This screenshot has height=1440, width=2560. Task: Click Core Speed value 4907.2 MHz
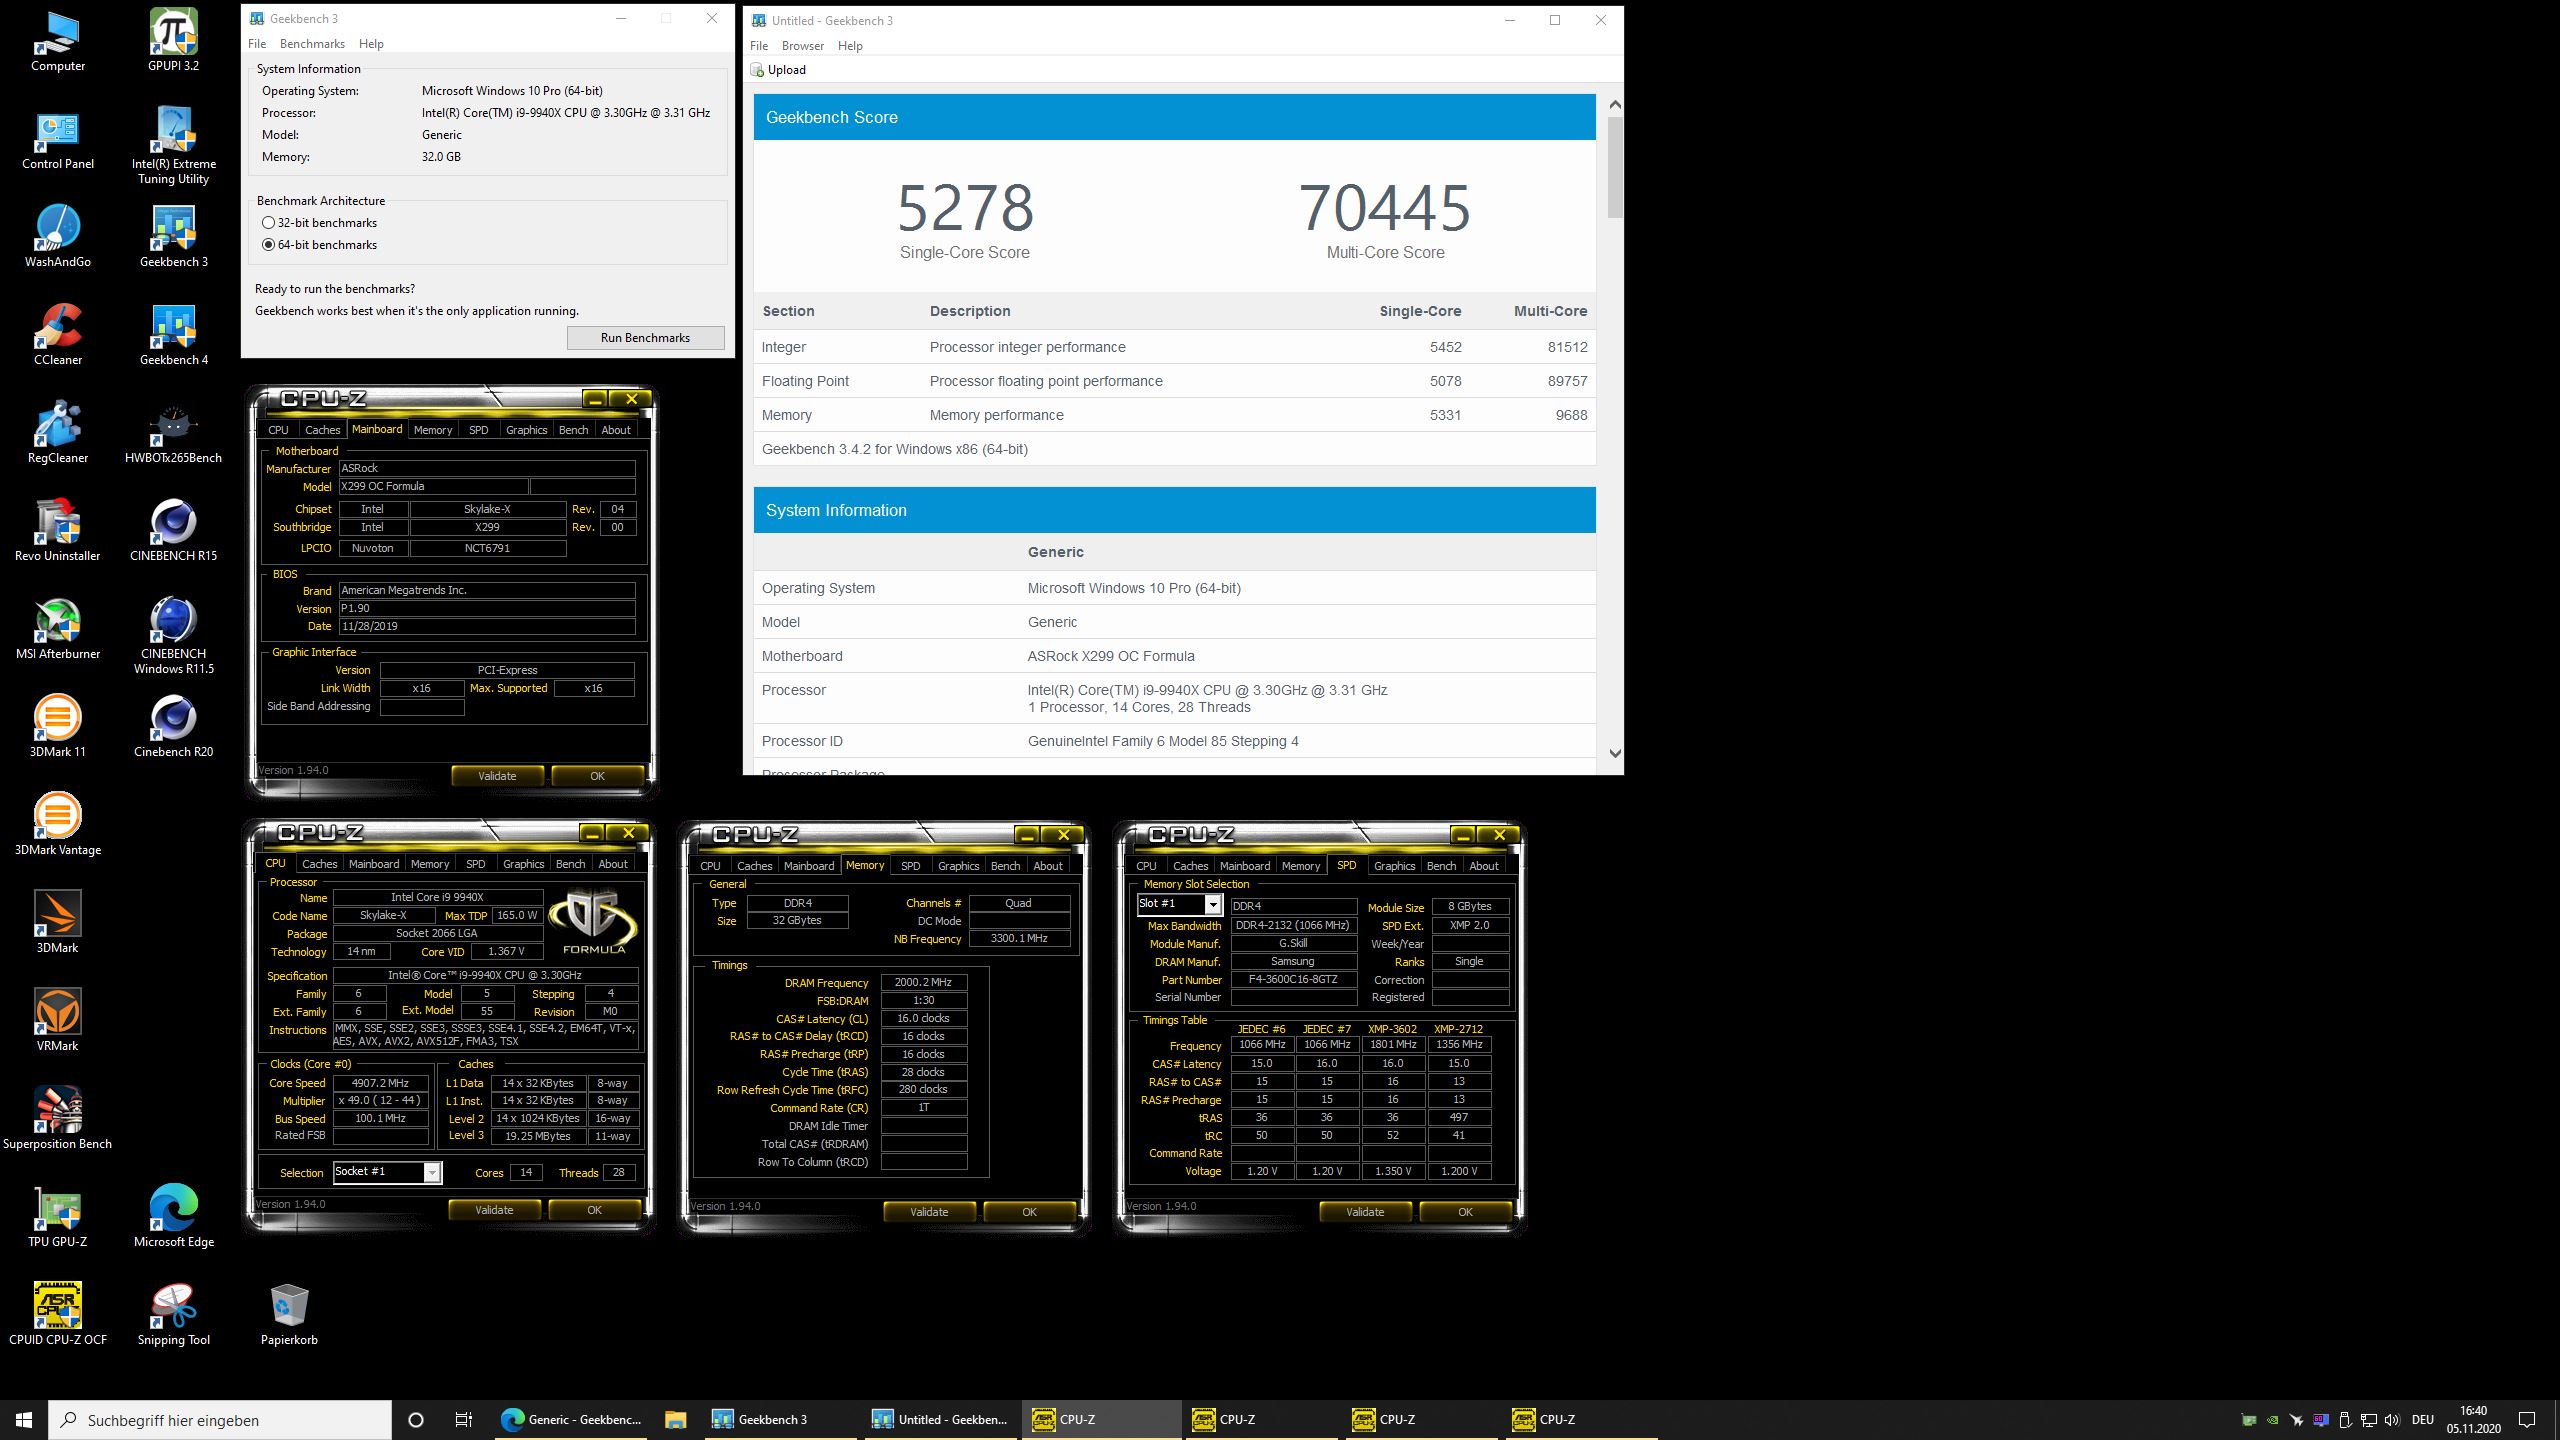coord(380,1083)
